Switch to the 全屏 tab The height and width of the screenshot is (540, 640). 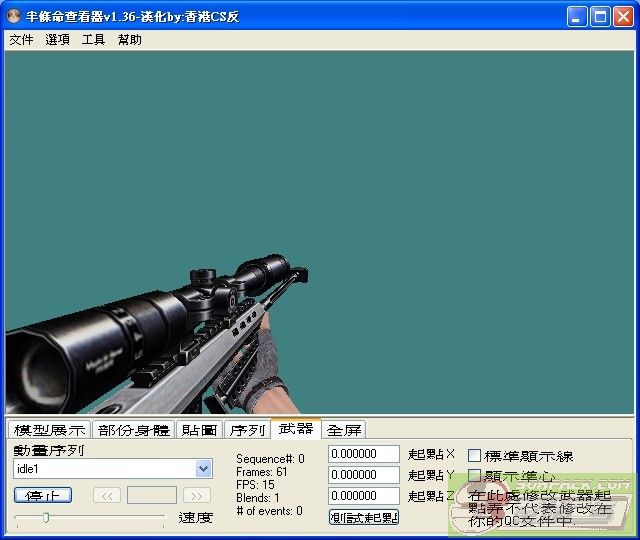(x=345, y=430)
